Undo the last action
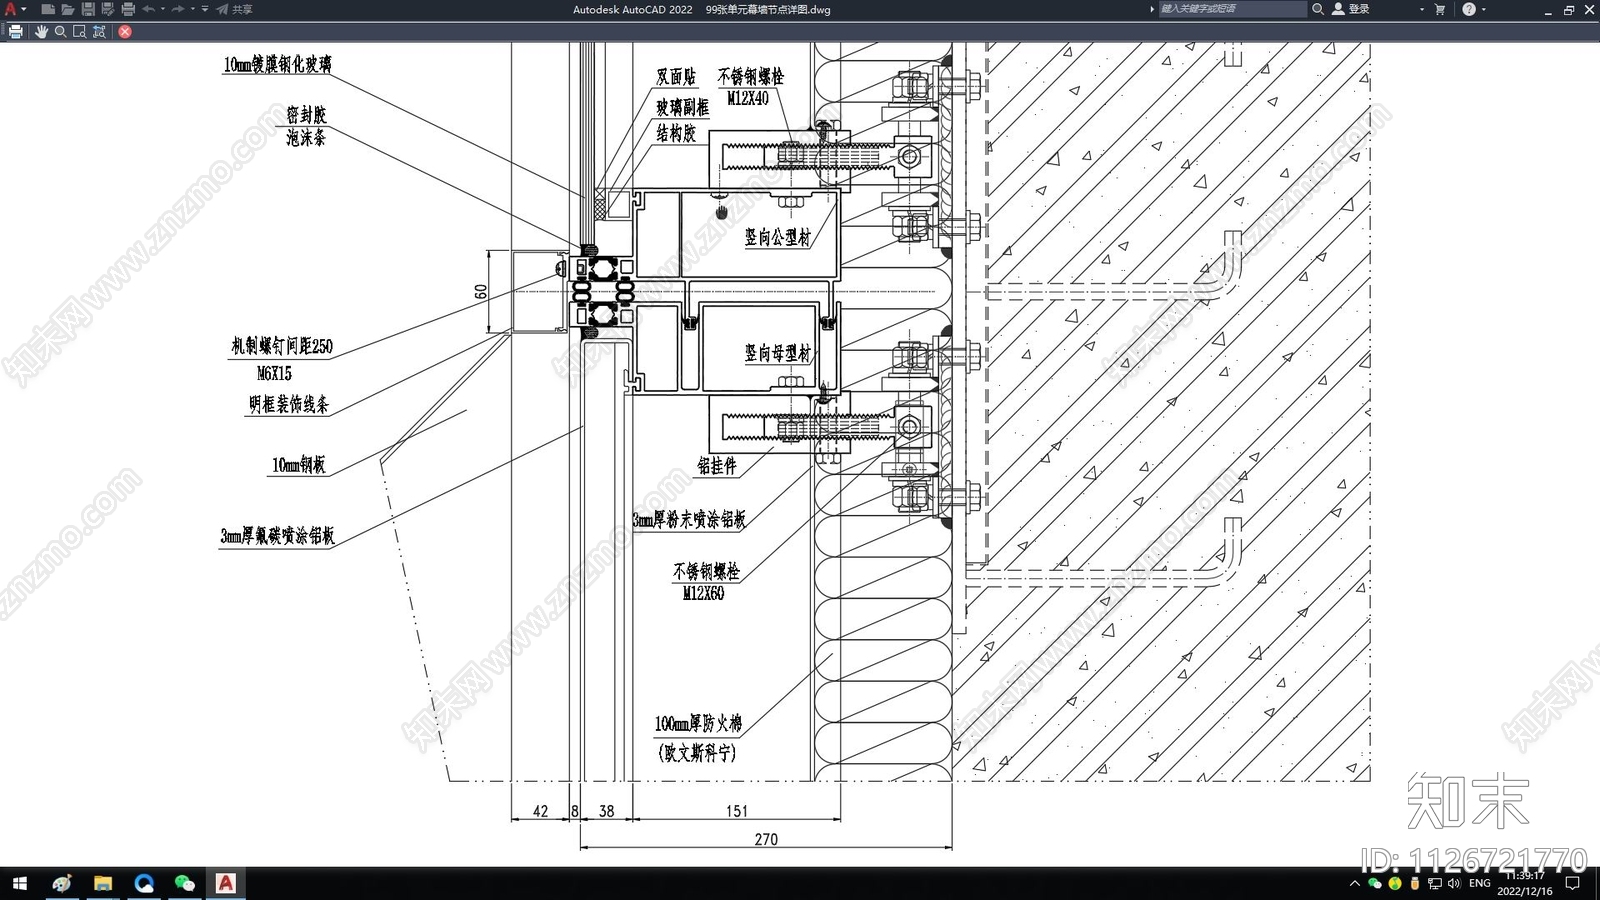The image size is (1600, 900). coord(148,9)
